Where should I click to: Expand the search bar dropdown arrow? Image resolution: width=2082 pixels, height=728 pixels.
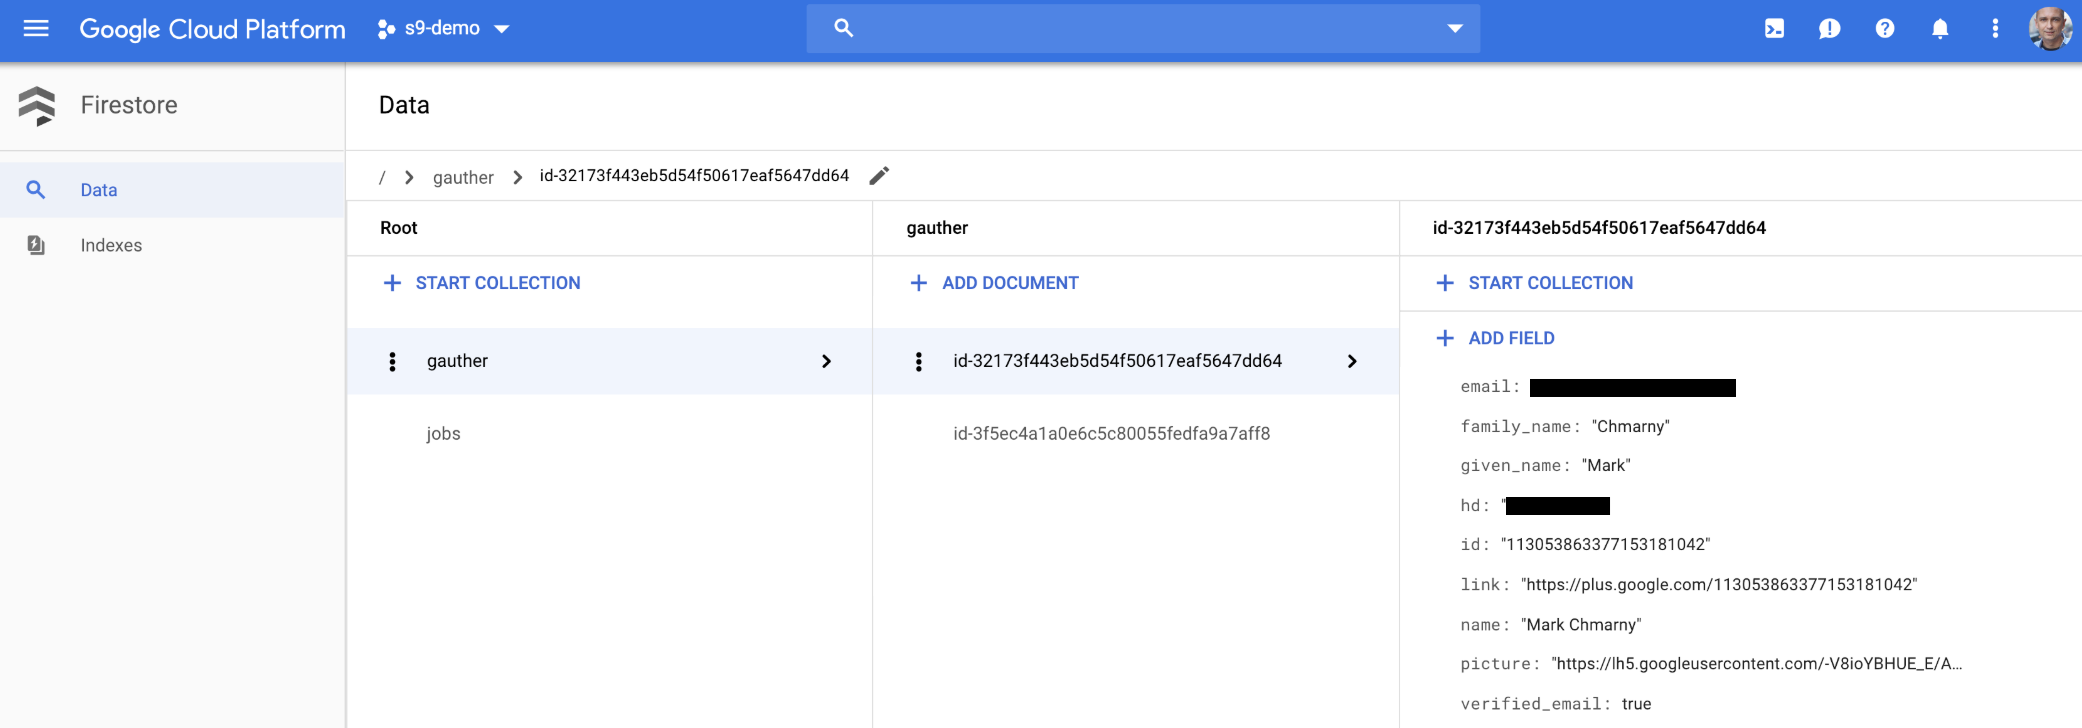coord(1455,28)
